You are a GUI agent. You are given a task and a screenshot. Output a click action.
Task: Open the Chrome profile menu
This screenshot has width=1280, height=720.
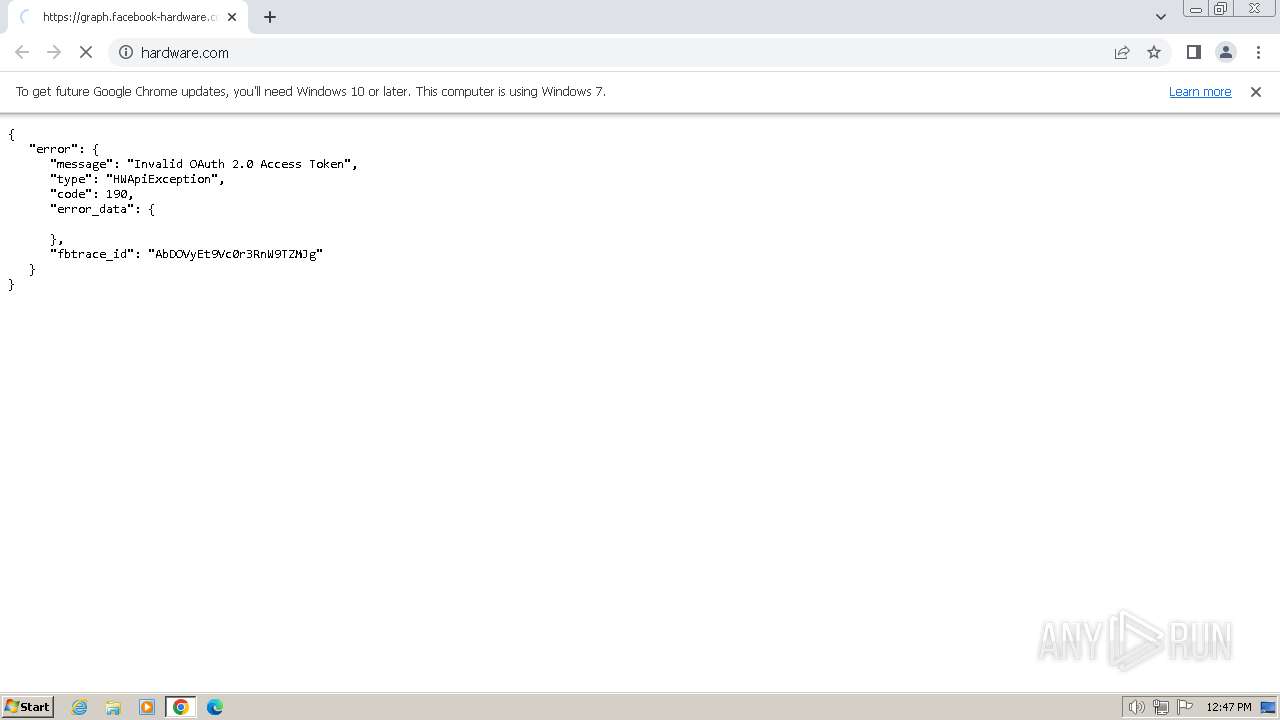[x=1225, y=52]
